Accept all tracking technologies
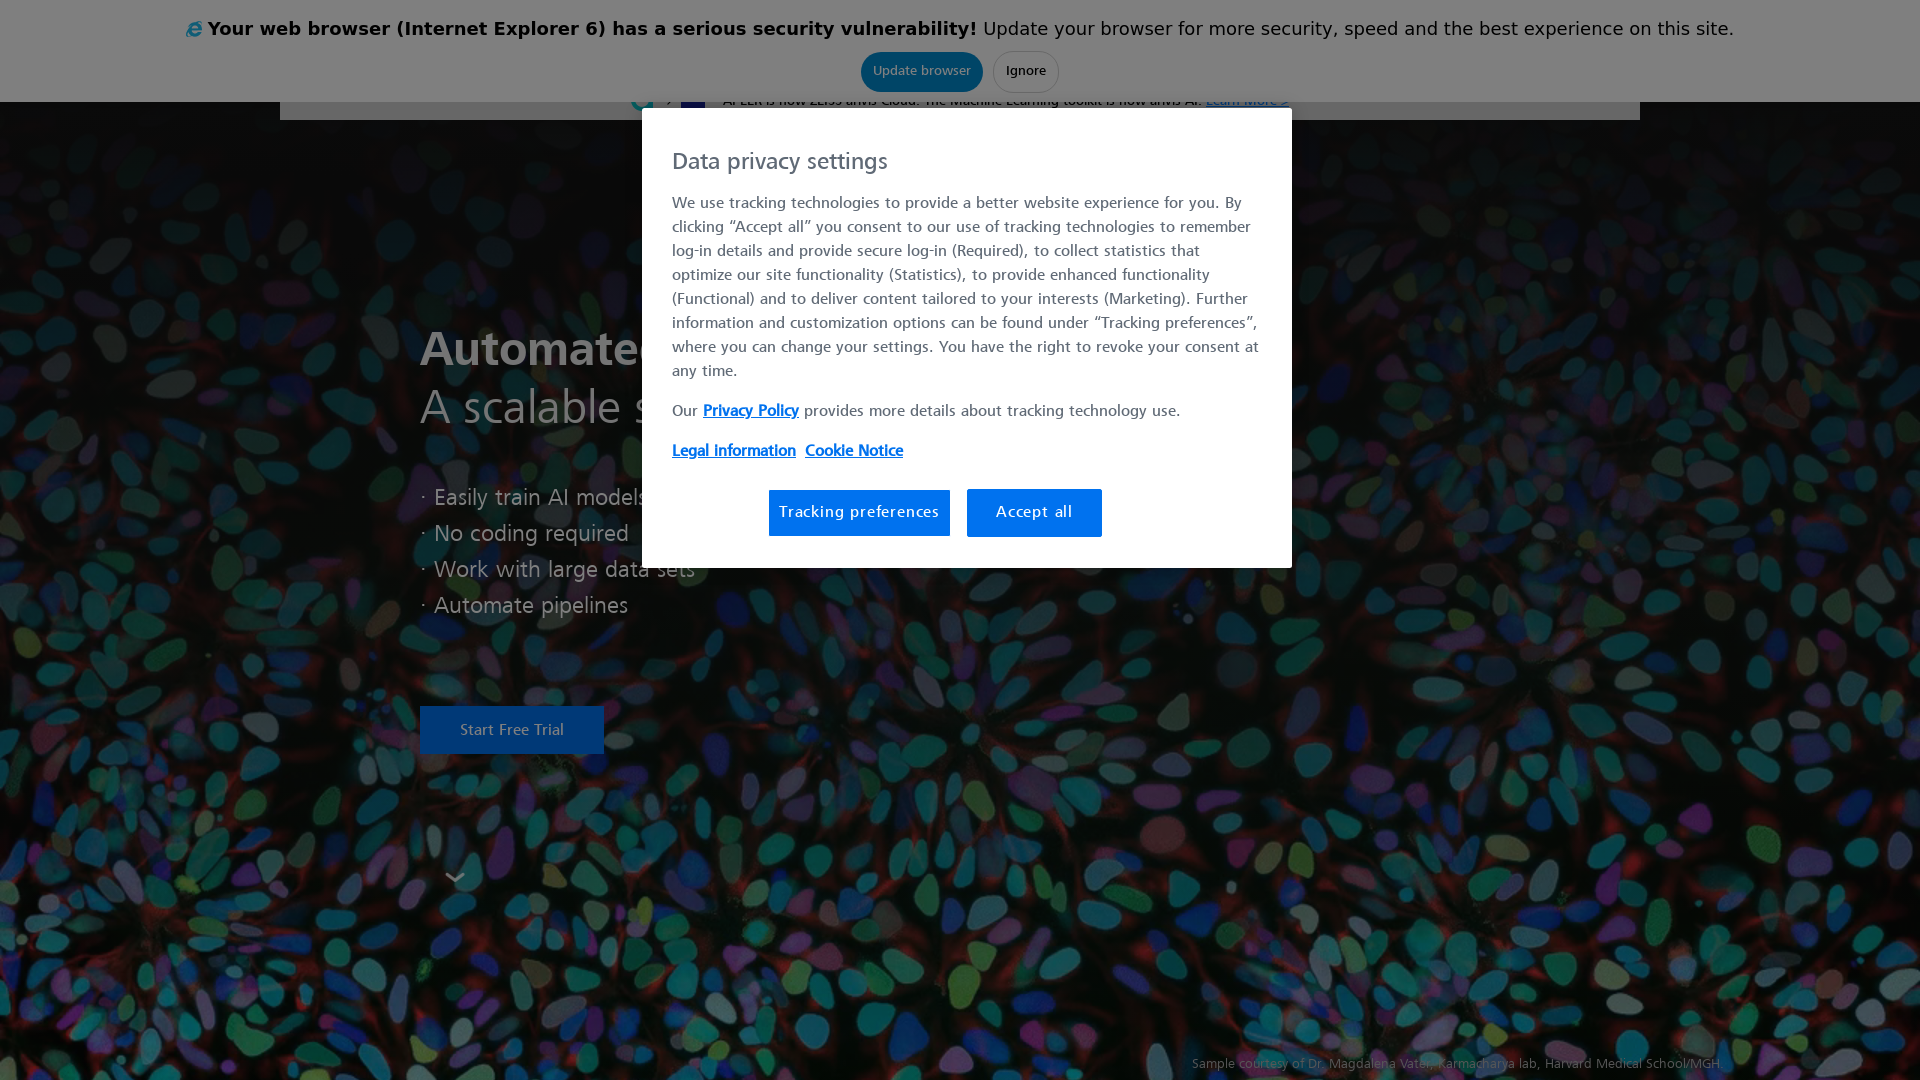Screen dimensions: 1920x1080 click(1034, 513)
